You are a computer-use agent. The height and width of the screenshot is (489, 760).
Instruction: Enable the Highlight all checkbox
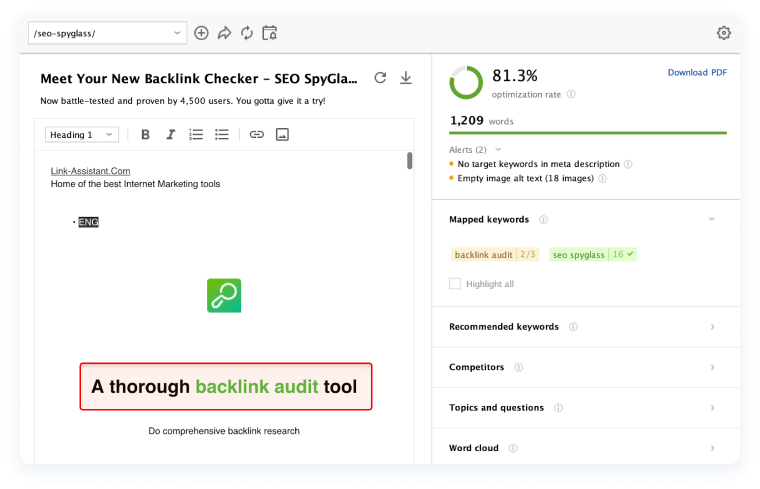[455, 284]
